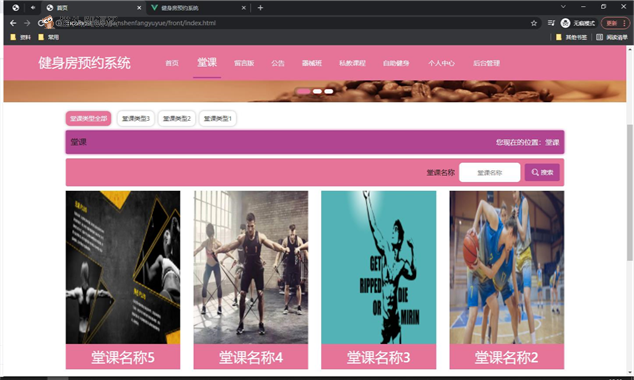The image size is (634, 380).
Task: Open the 堂课名称5 class image
Action: point(123,267)
